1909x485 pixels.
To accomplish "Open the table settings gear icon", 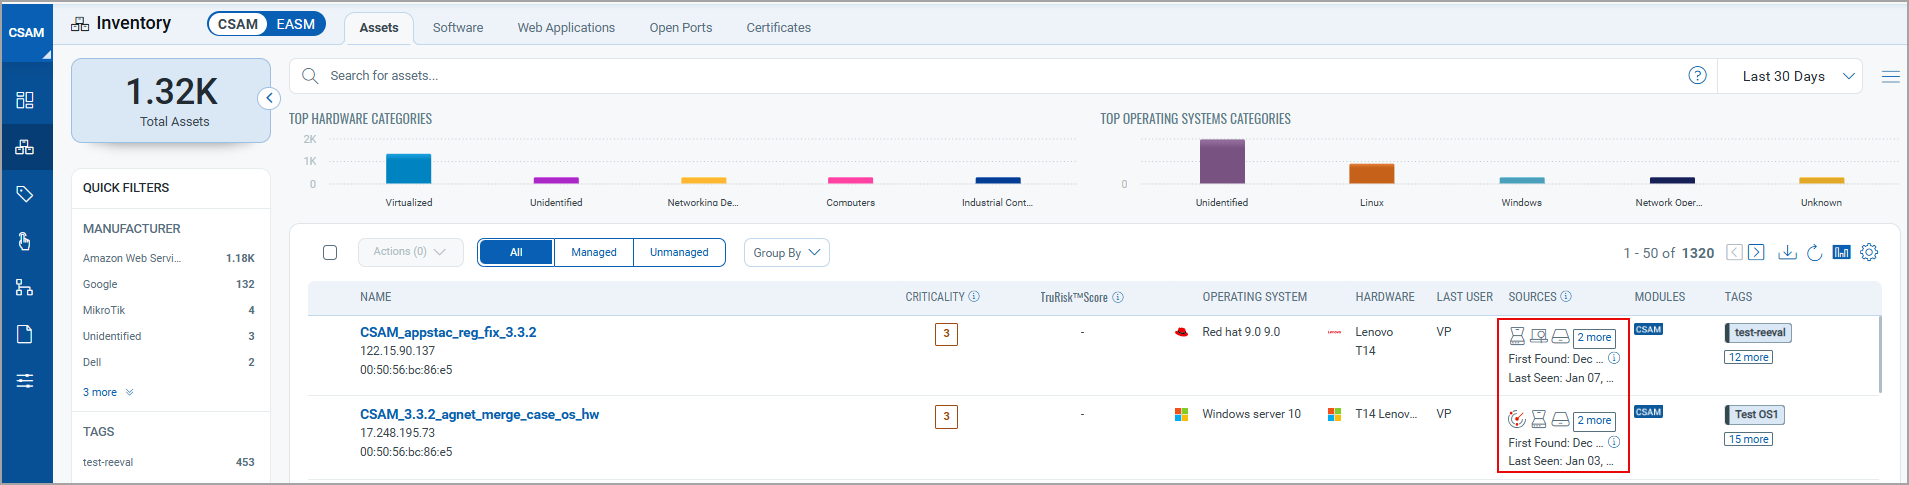I will (x=1869, y=252).
